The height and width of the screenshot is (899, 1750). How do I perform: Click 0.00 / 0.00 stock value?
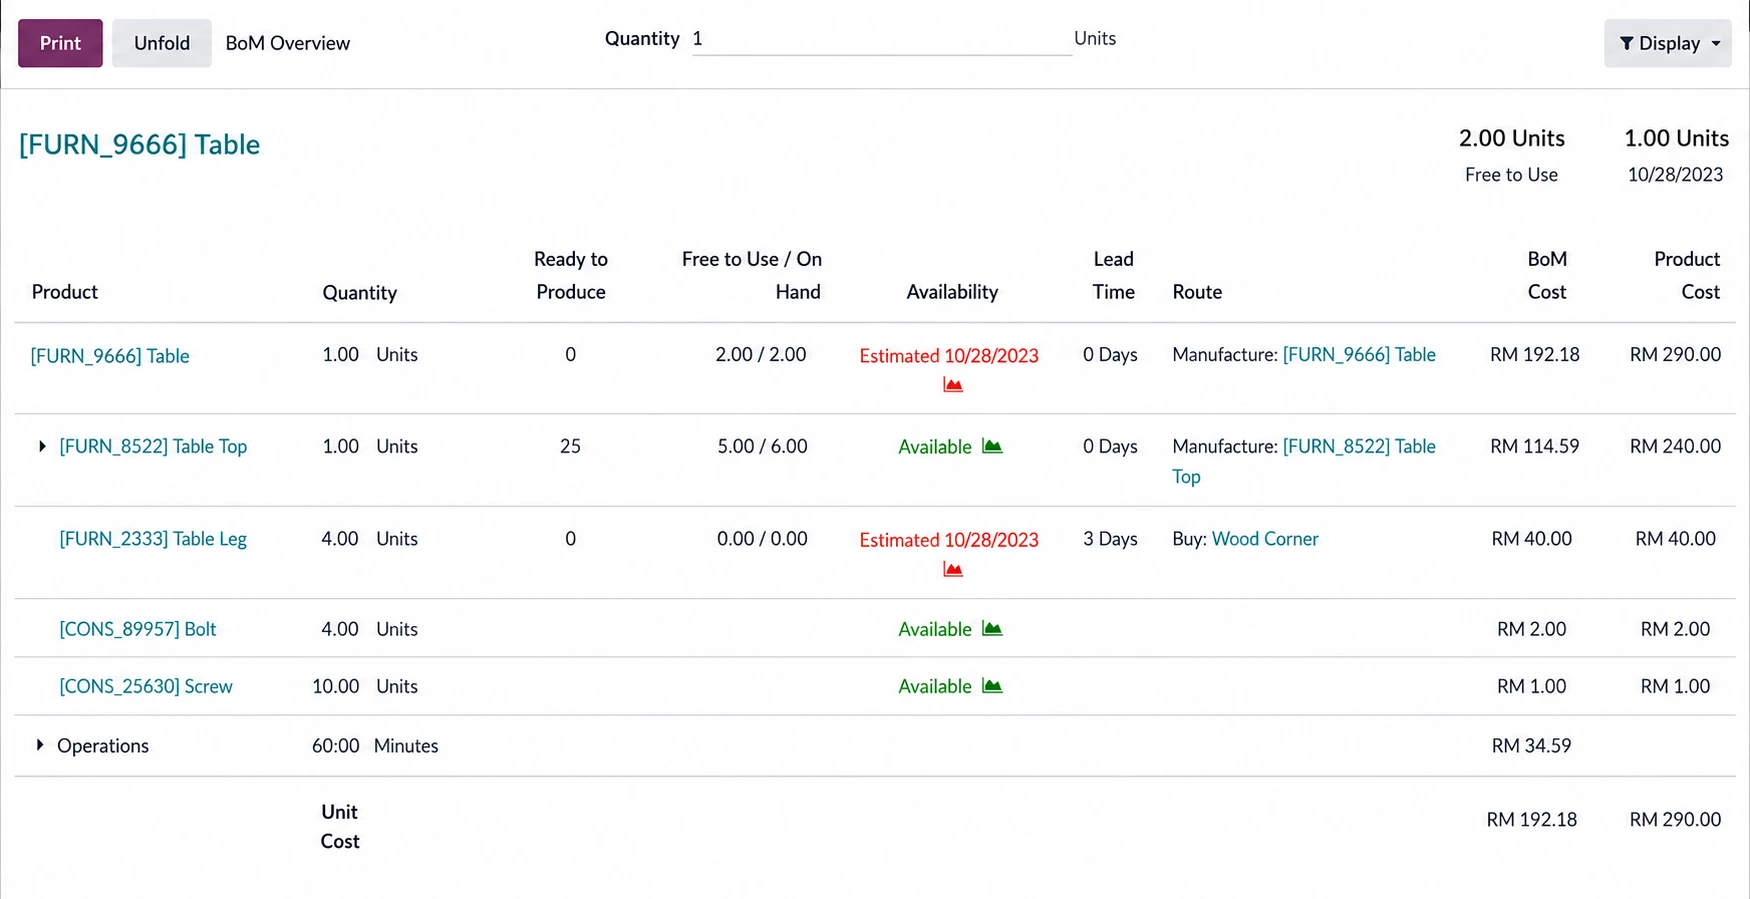click(762, 539)
